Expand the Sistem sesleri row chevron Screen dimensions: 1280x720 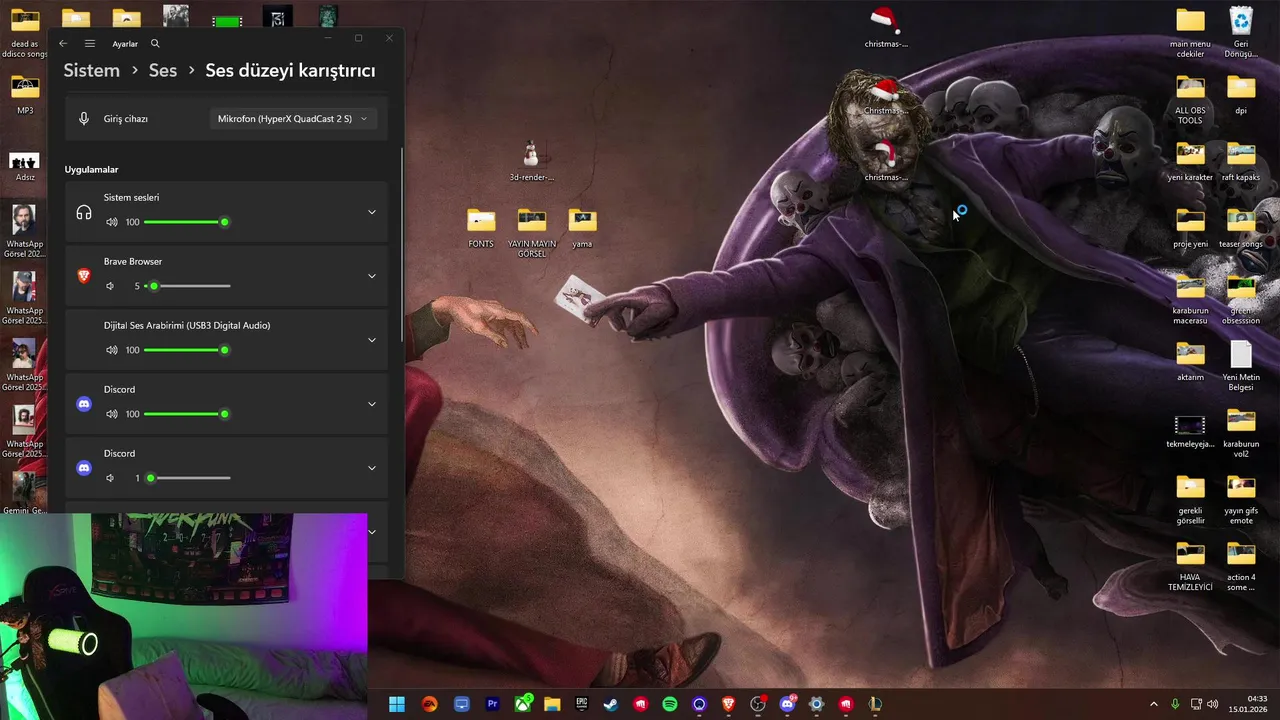click(372, 212)
